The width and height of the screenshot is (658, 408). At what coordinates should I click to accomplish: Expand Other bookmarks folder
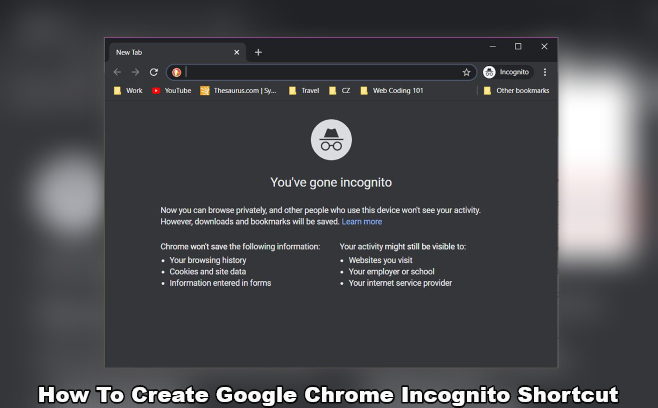click(516, 91)
